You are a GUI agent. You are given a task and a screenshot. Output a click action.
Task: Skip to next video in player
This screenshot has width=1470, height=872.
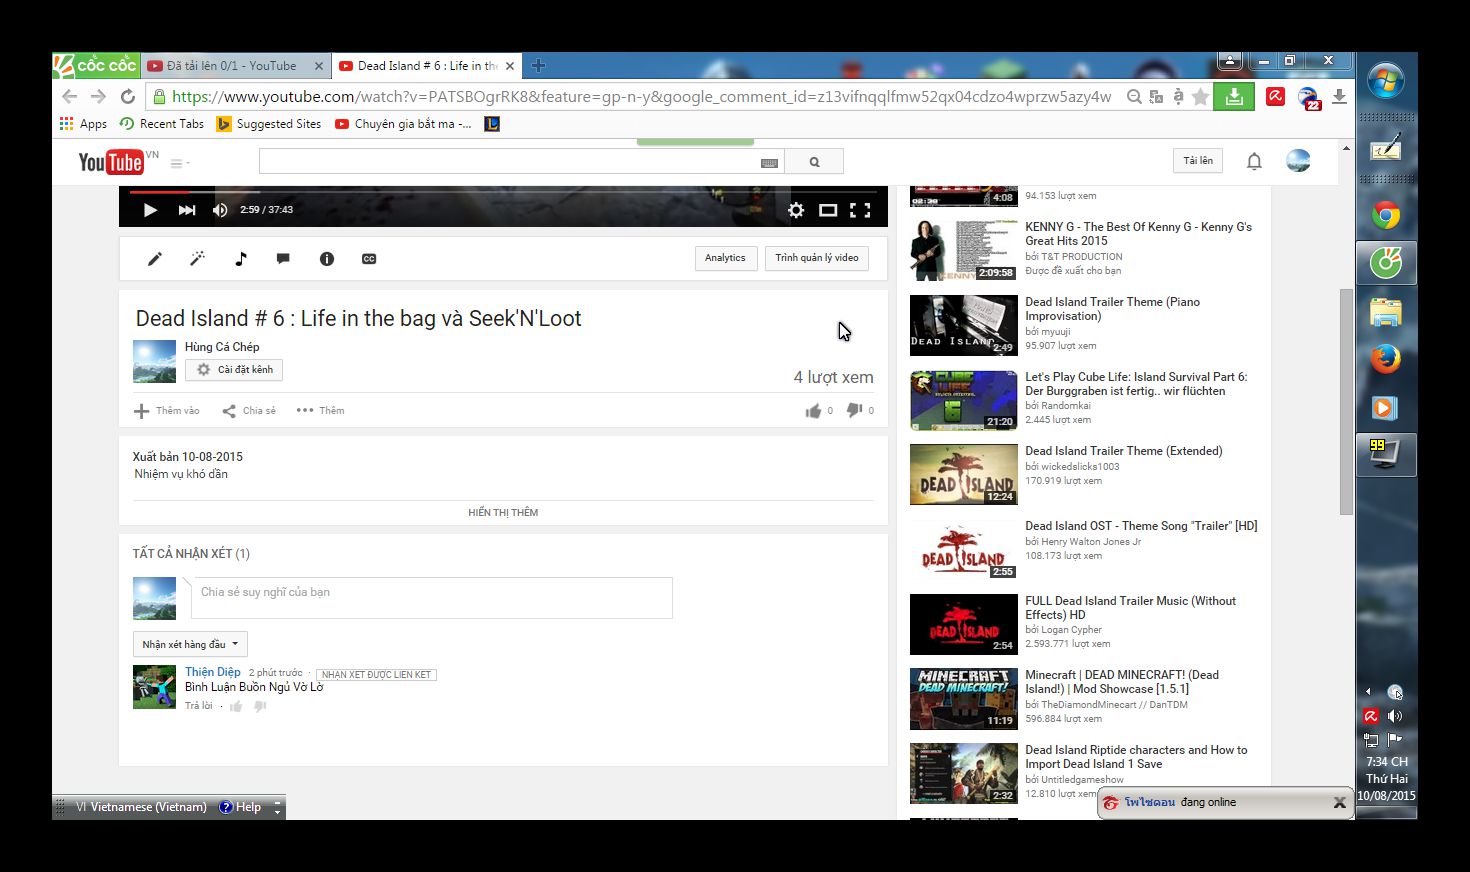[187, 210]
